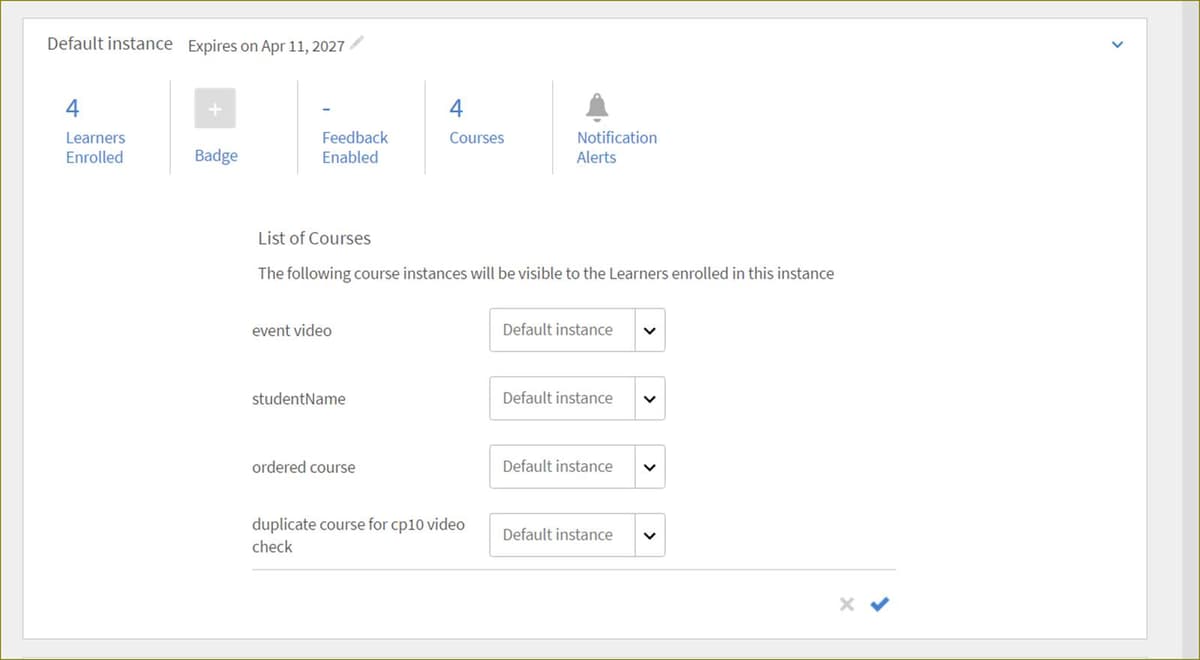1200x660 pixels.
Task: Cancel changes using the gray X icon
Action: tap(847, 604)
